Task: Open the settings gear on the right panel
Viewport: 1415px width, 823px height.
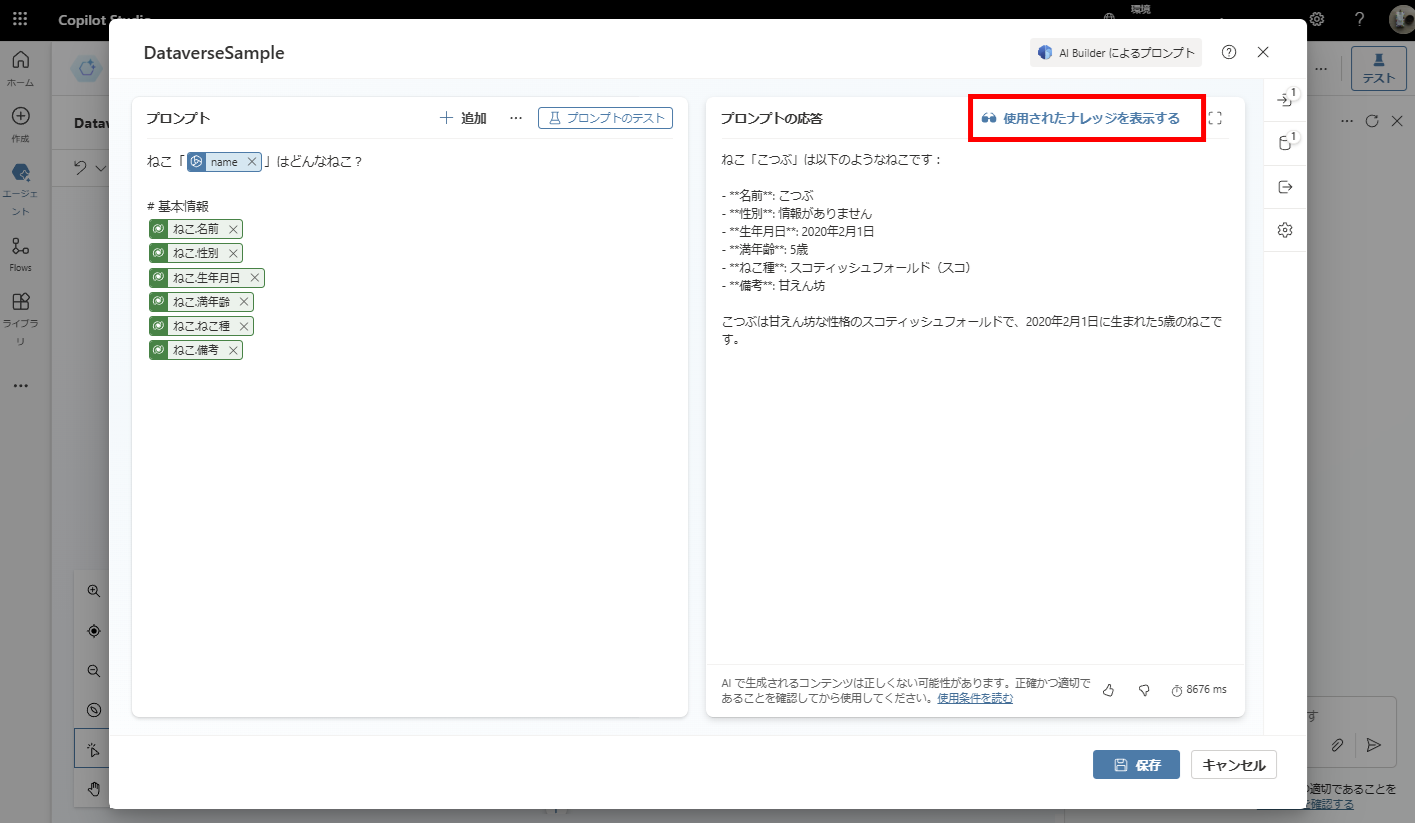Action: [1285, 230]
